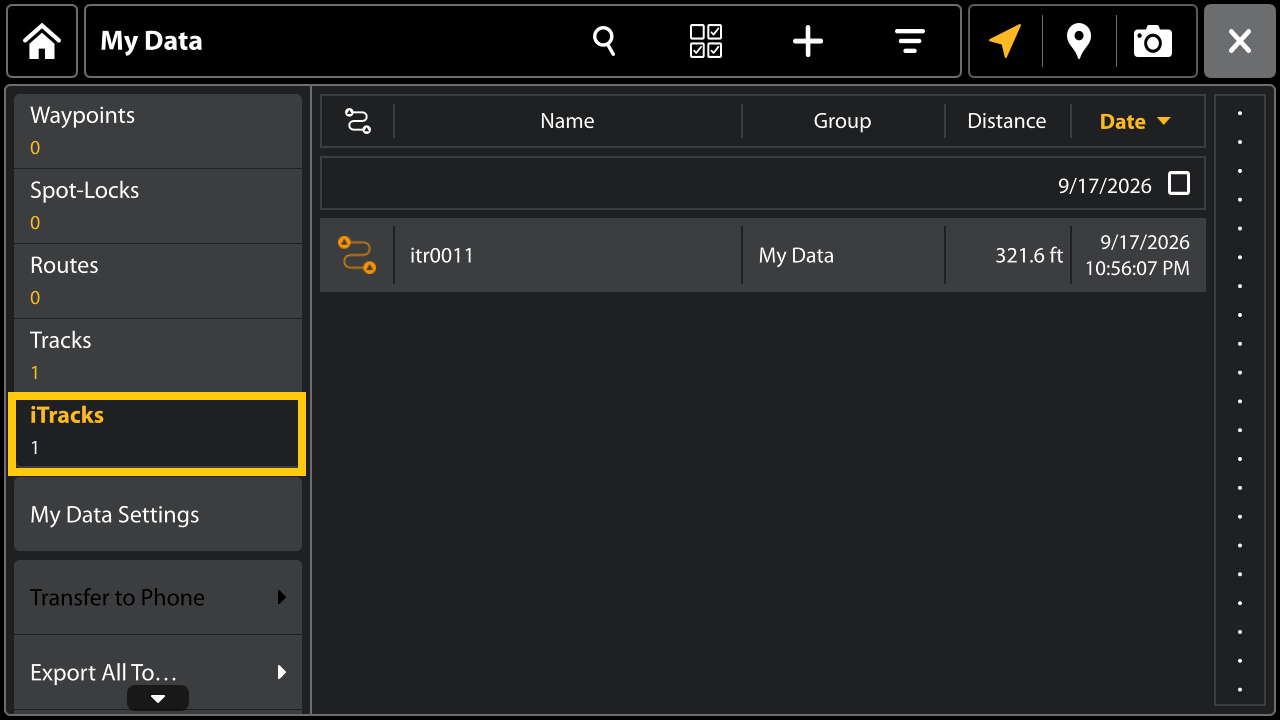Click the 10:56:07 PM timestamp
This screenshot has width=1280, height=720.
pos(1137,268)
